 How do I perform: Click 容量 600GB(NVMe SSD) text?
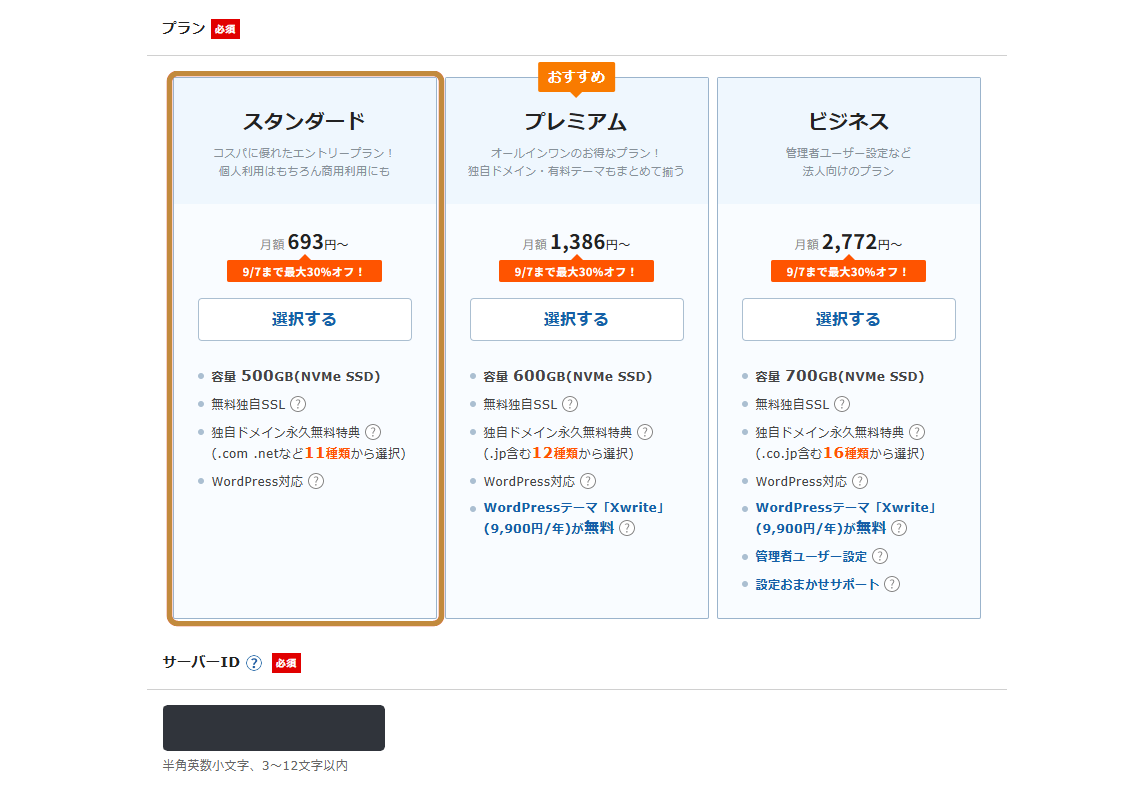567,376
